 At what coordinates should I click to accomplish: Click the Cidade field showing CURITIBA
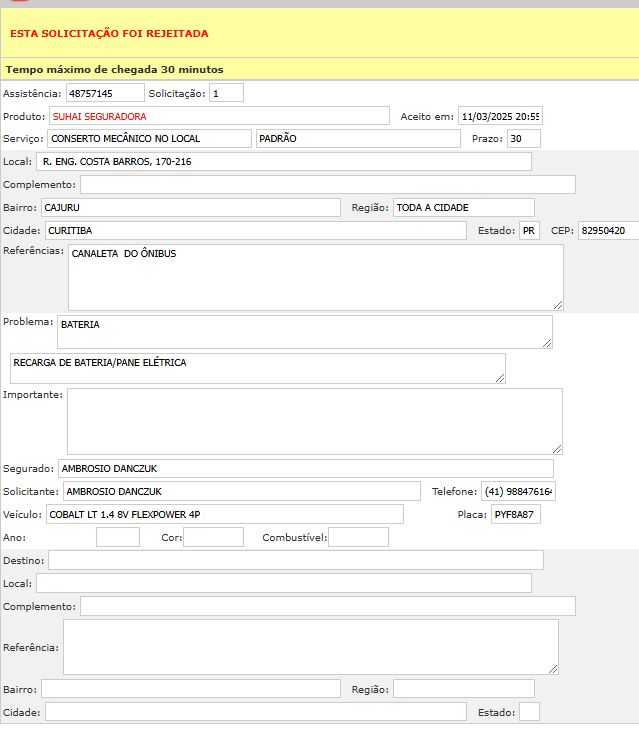tap(255, 231)
